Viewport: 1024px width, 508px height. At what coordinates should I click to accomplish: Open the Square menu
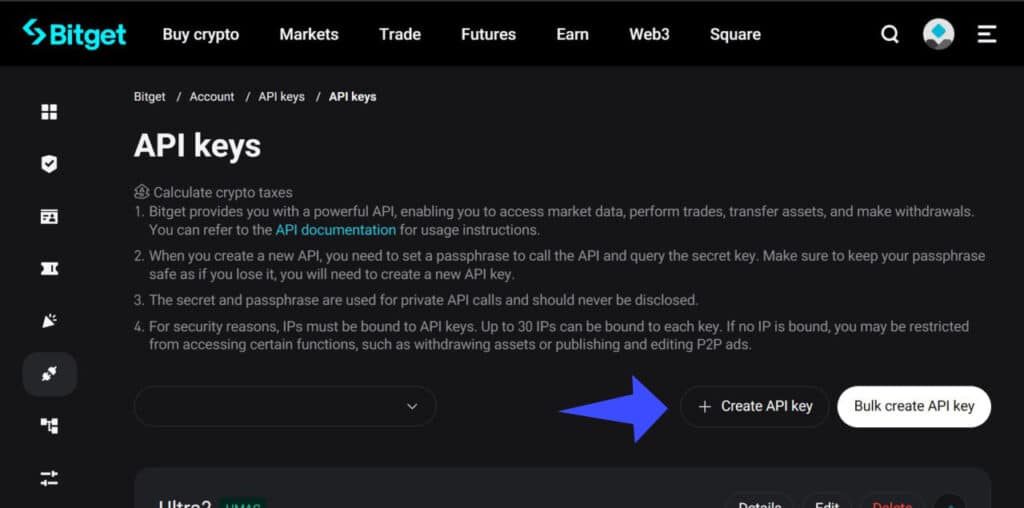pyautogui.click(x=735, y=34)
